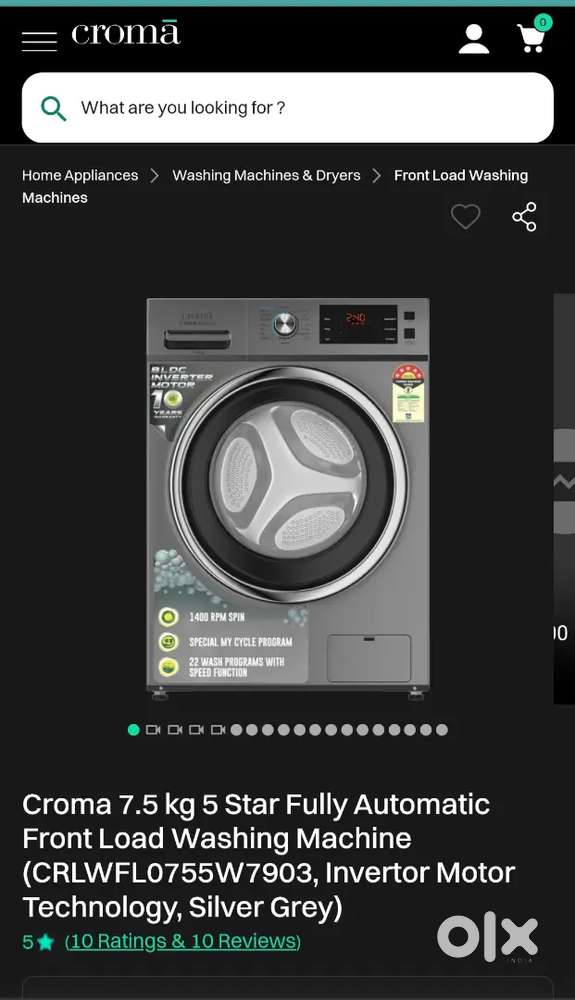The image size is (575, 1000).
Task: Open the user account profile icon
Action: tap(474, 39)
